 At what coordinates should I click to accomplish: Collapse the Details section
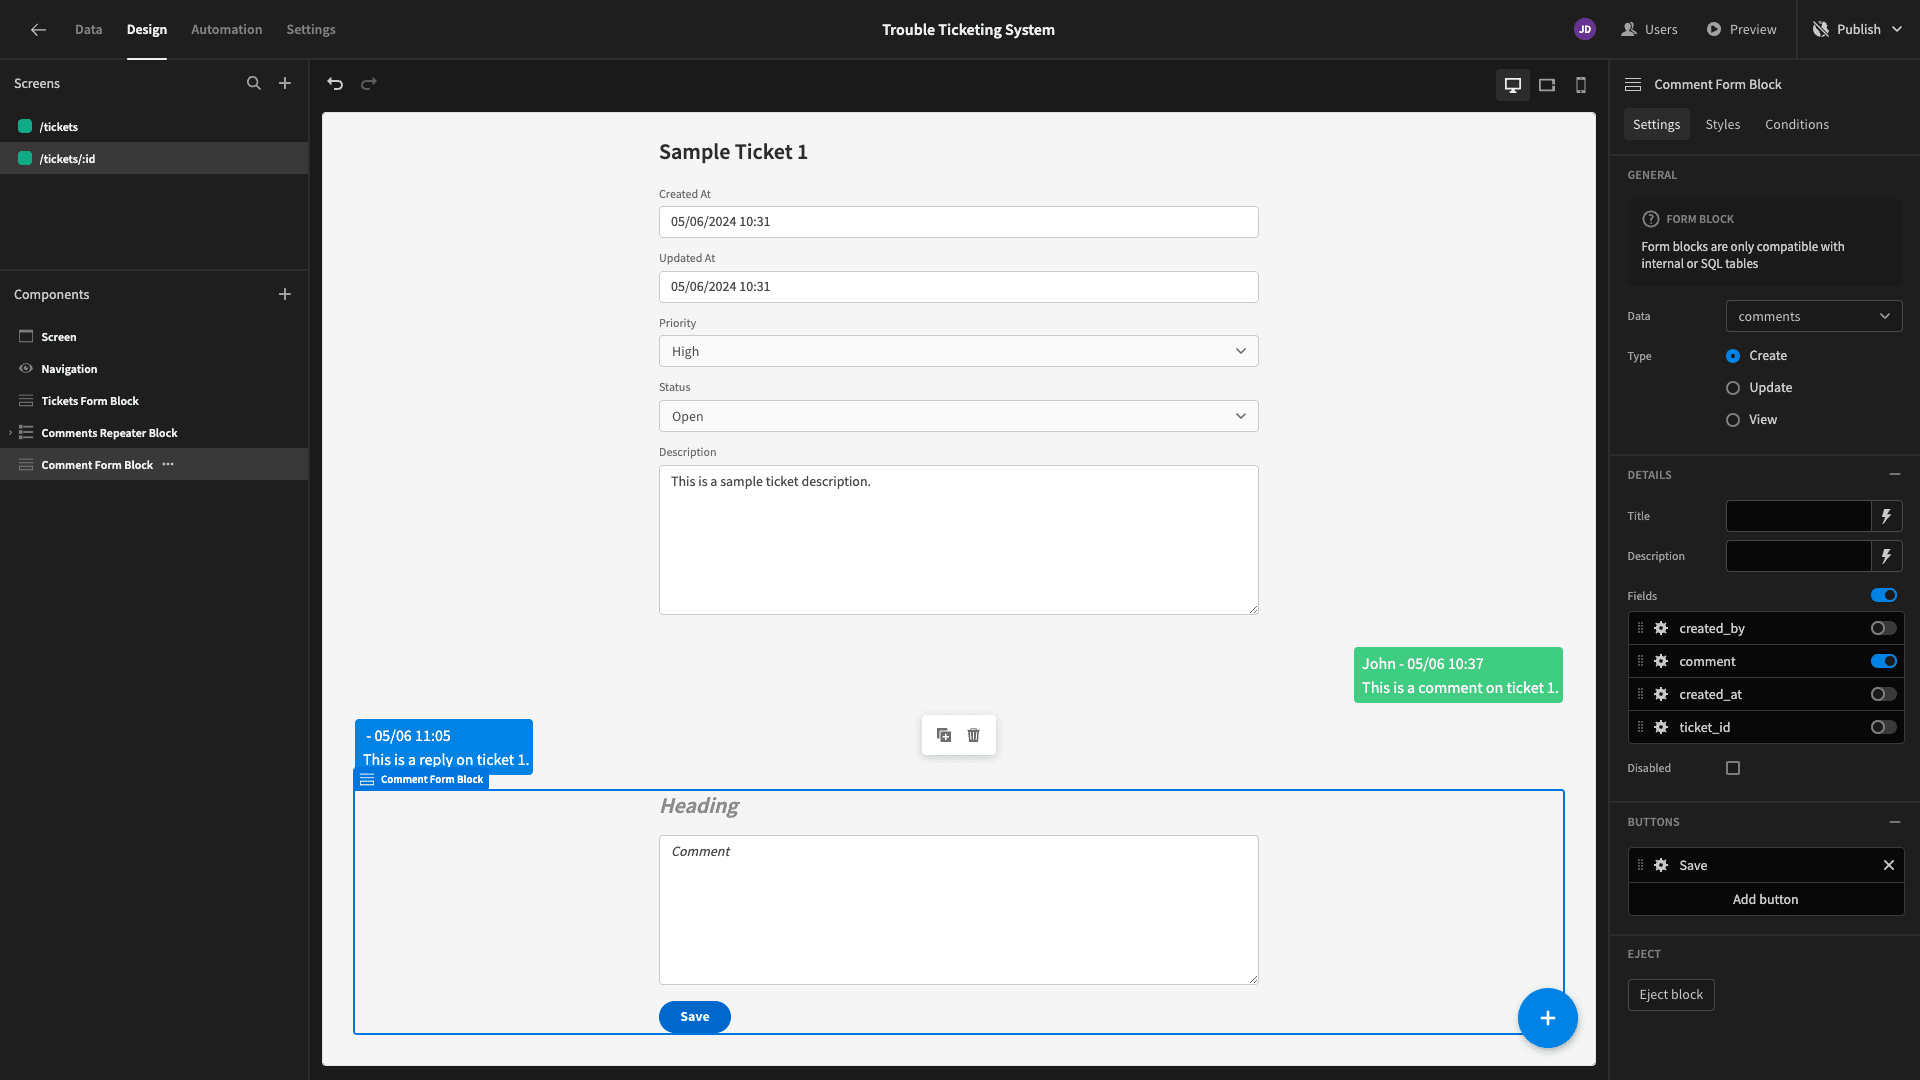[1895, 475]
